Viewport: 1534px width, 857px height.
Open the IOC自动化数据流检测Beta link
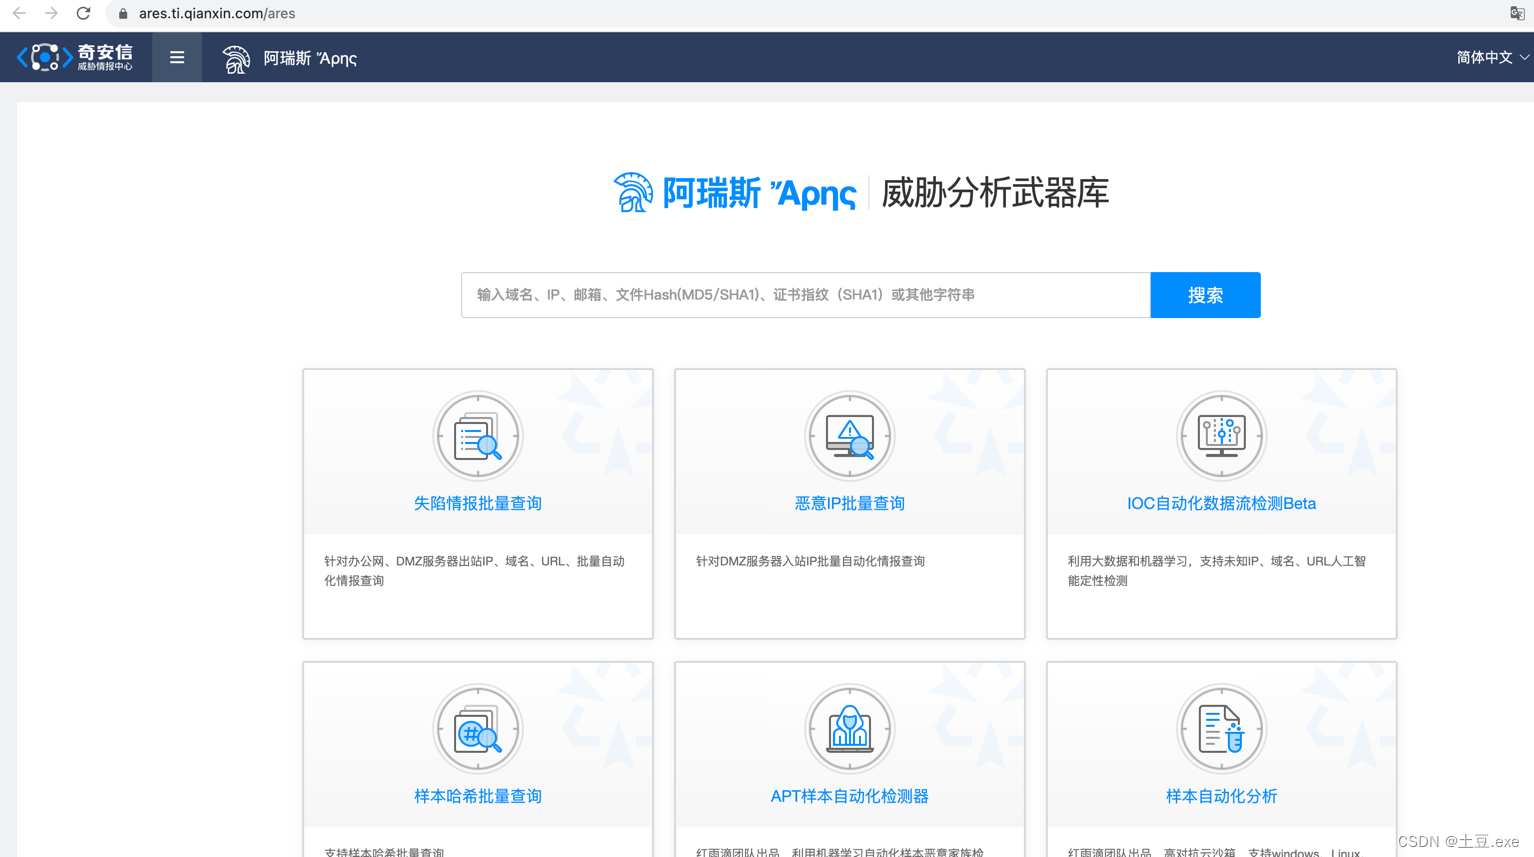pyautogui.click(x=1221, y=503)
